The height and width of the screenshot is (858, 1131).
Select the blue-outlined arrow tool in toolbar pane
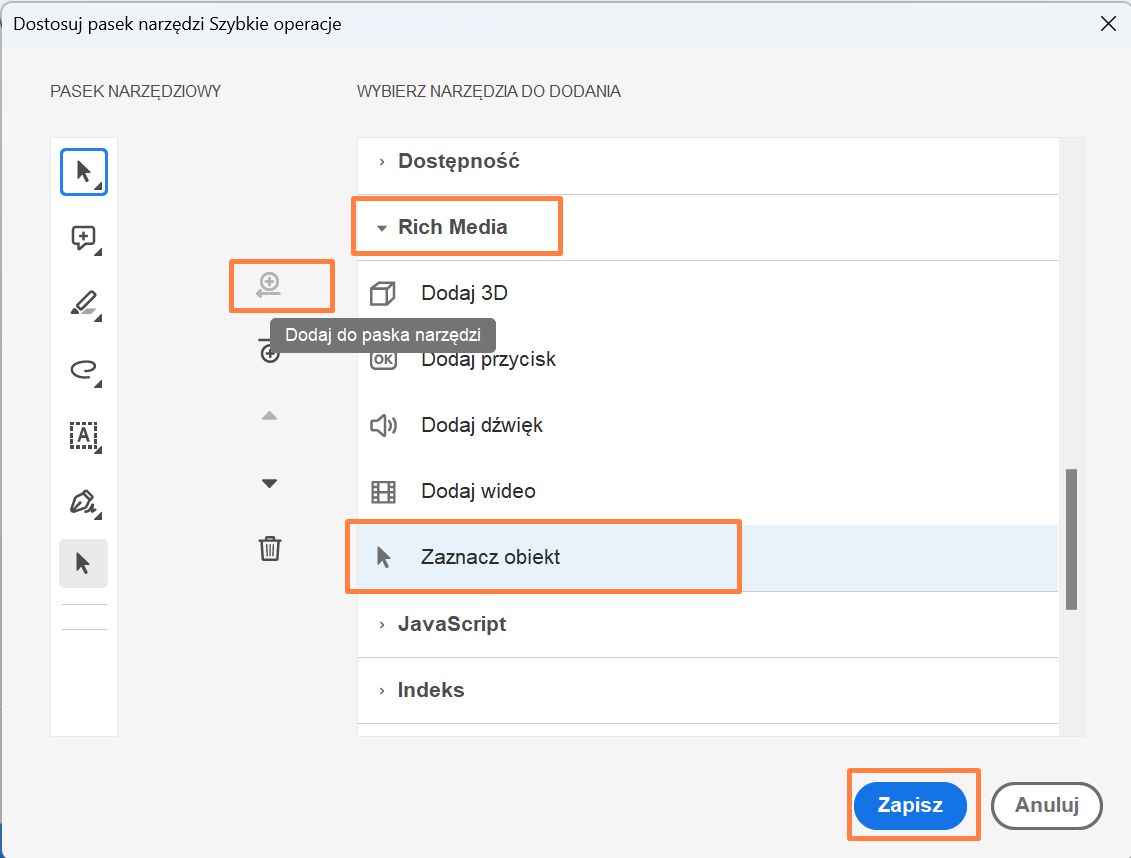[x=84, y=172]
